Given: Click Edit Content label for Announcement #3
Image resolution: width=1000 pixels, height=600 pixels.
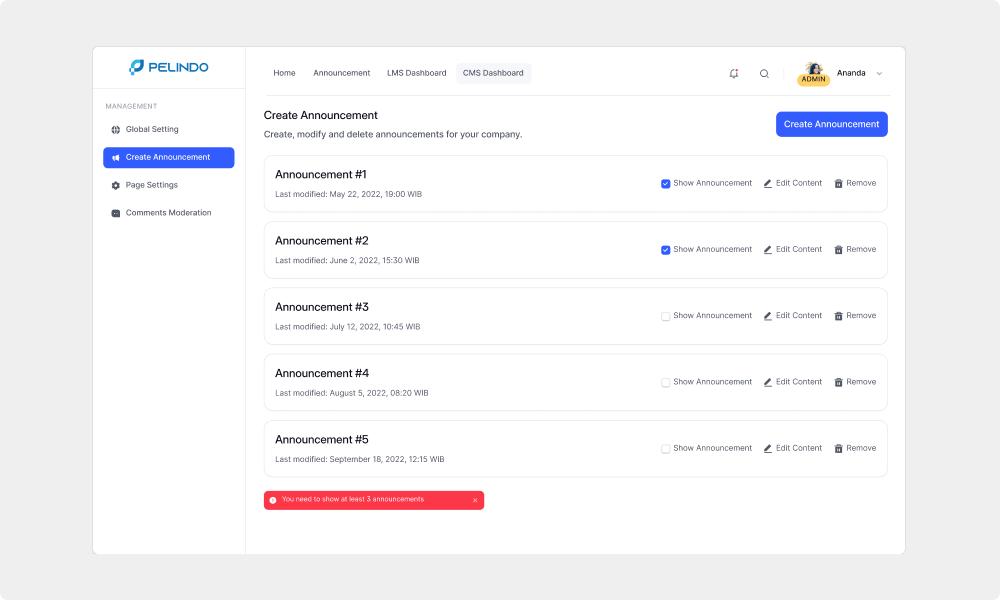Looking at the screenshot, I should tap(798, 316).
